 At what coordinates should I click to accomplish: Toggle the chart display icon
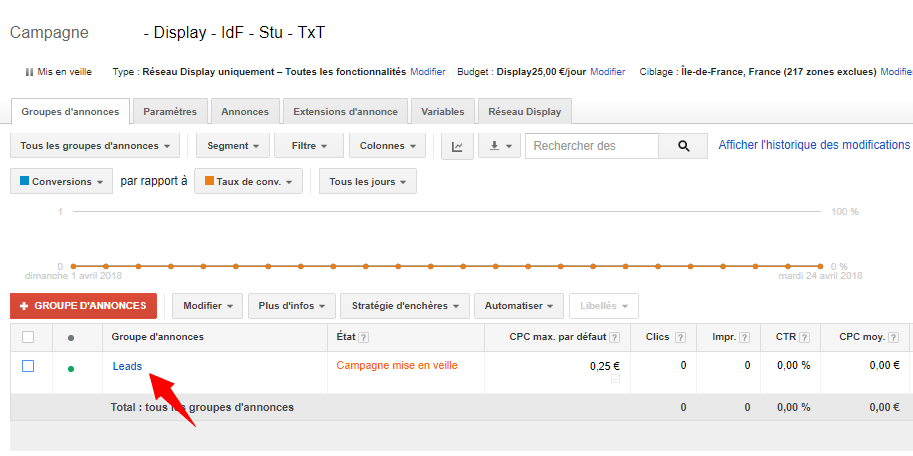point(457,146)
